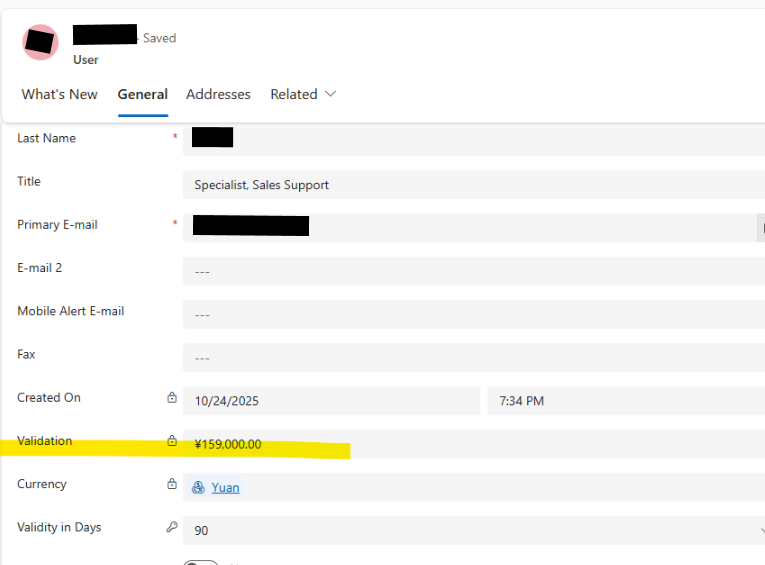Click the lock icon beside Currency
765x565 pixels.
(x=172, y=484)
